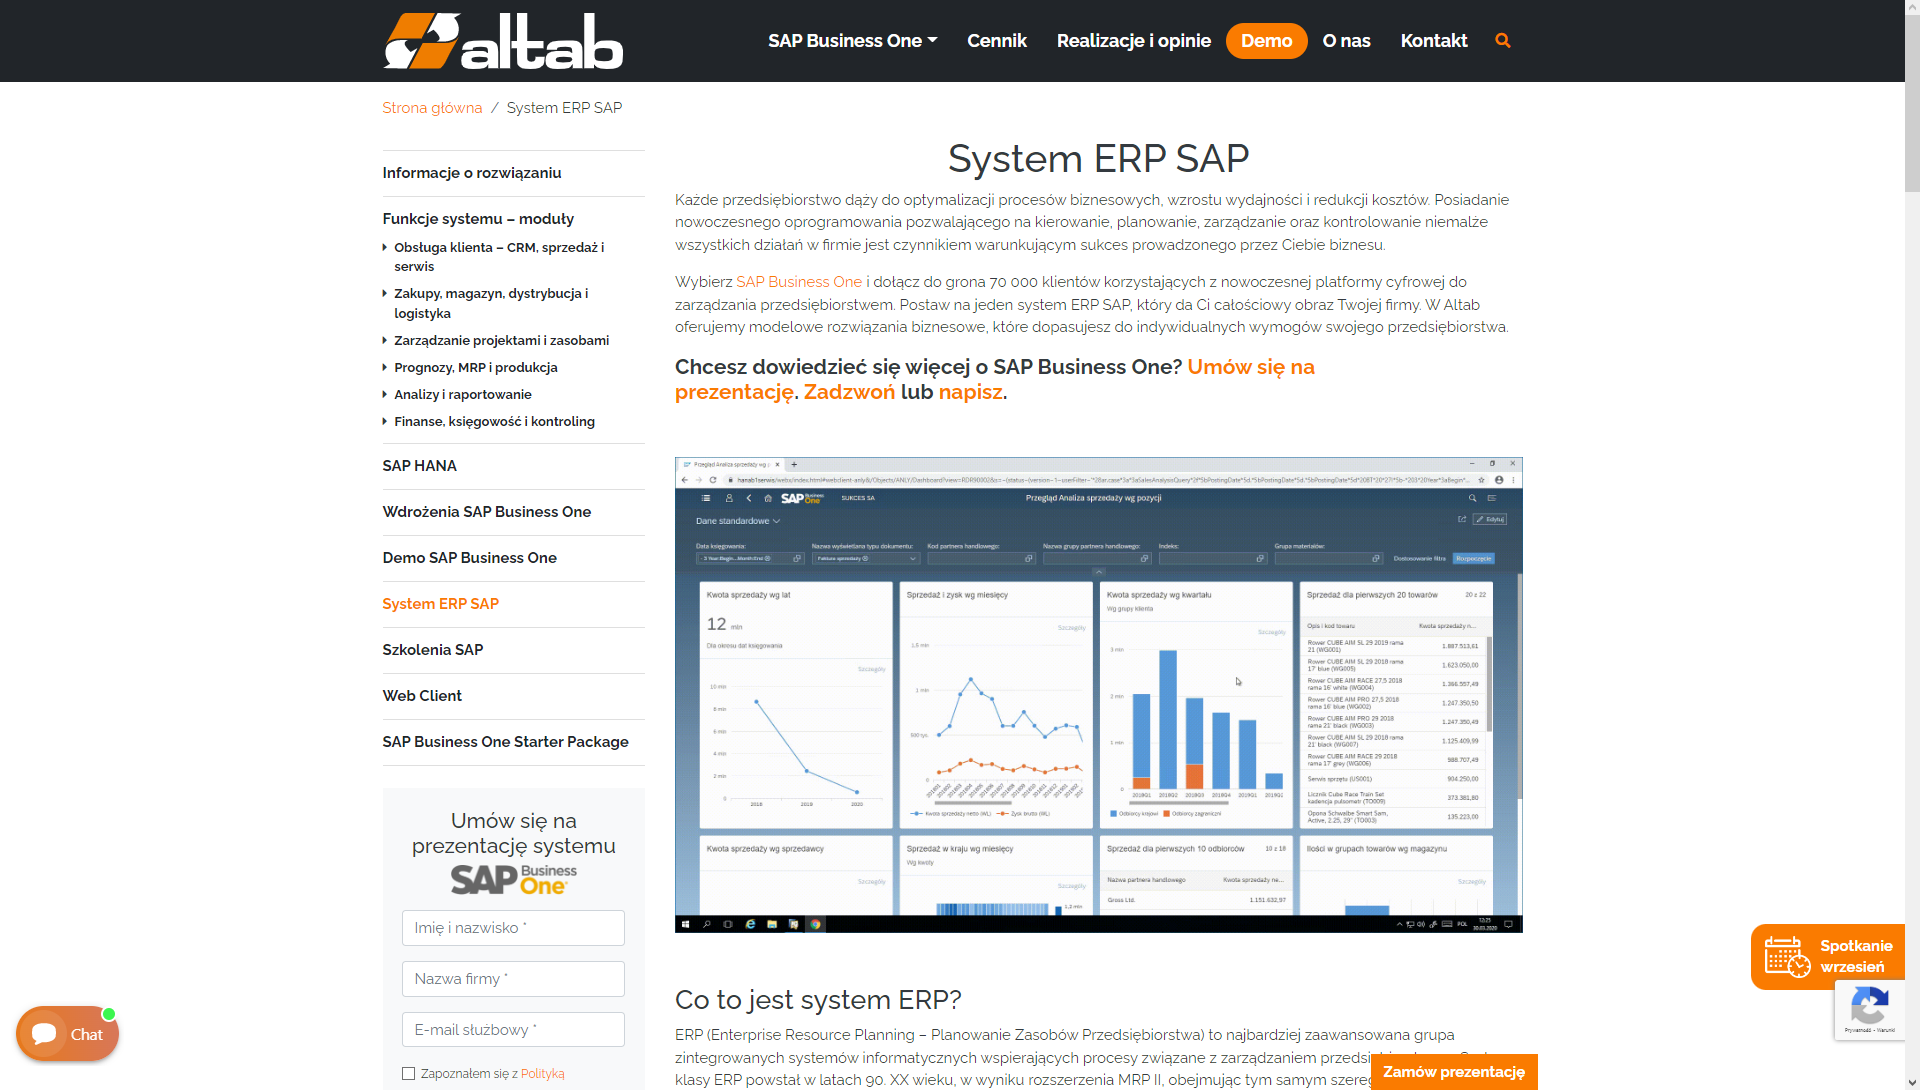The width and height of the screenshot is (1920, 1090).
Task: Click the search magnifier icon
Action: click(x=1503, y=40)
